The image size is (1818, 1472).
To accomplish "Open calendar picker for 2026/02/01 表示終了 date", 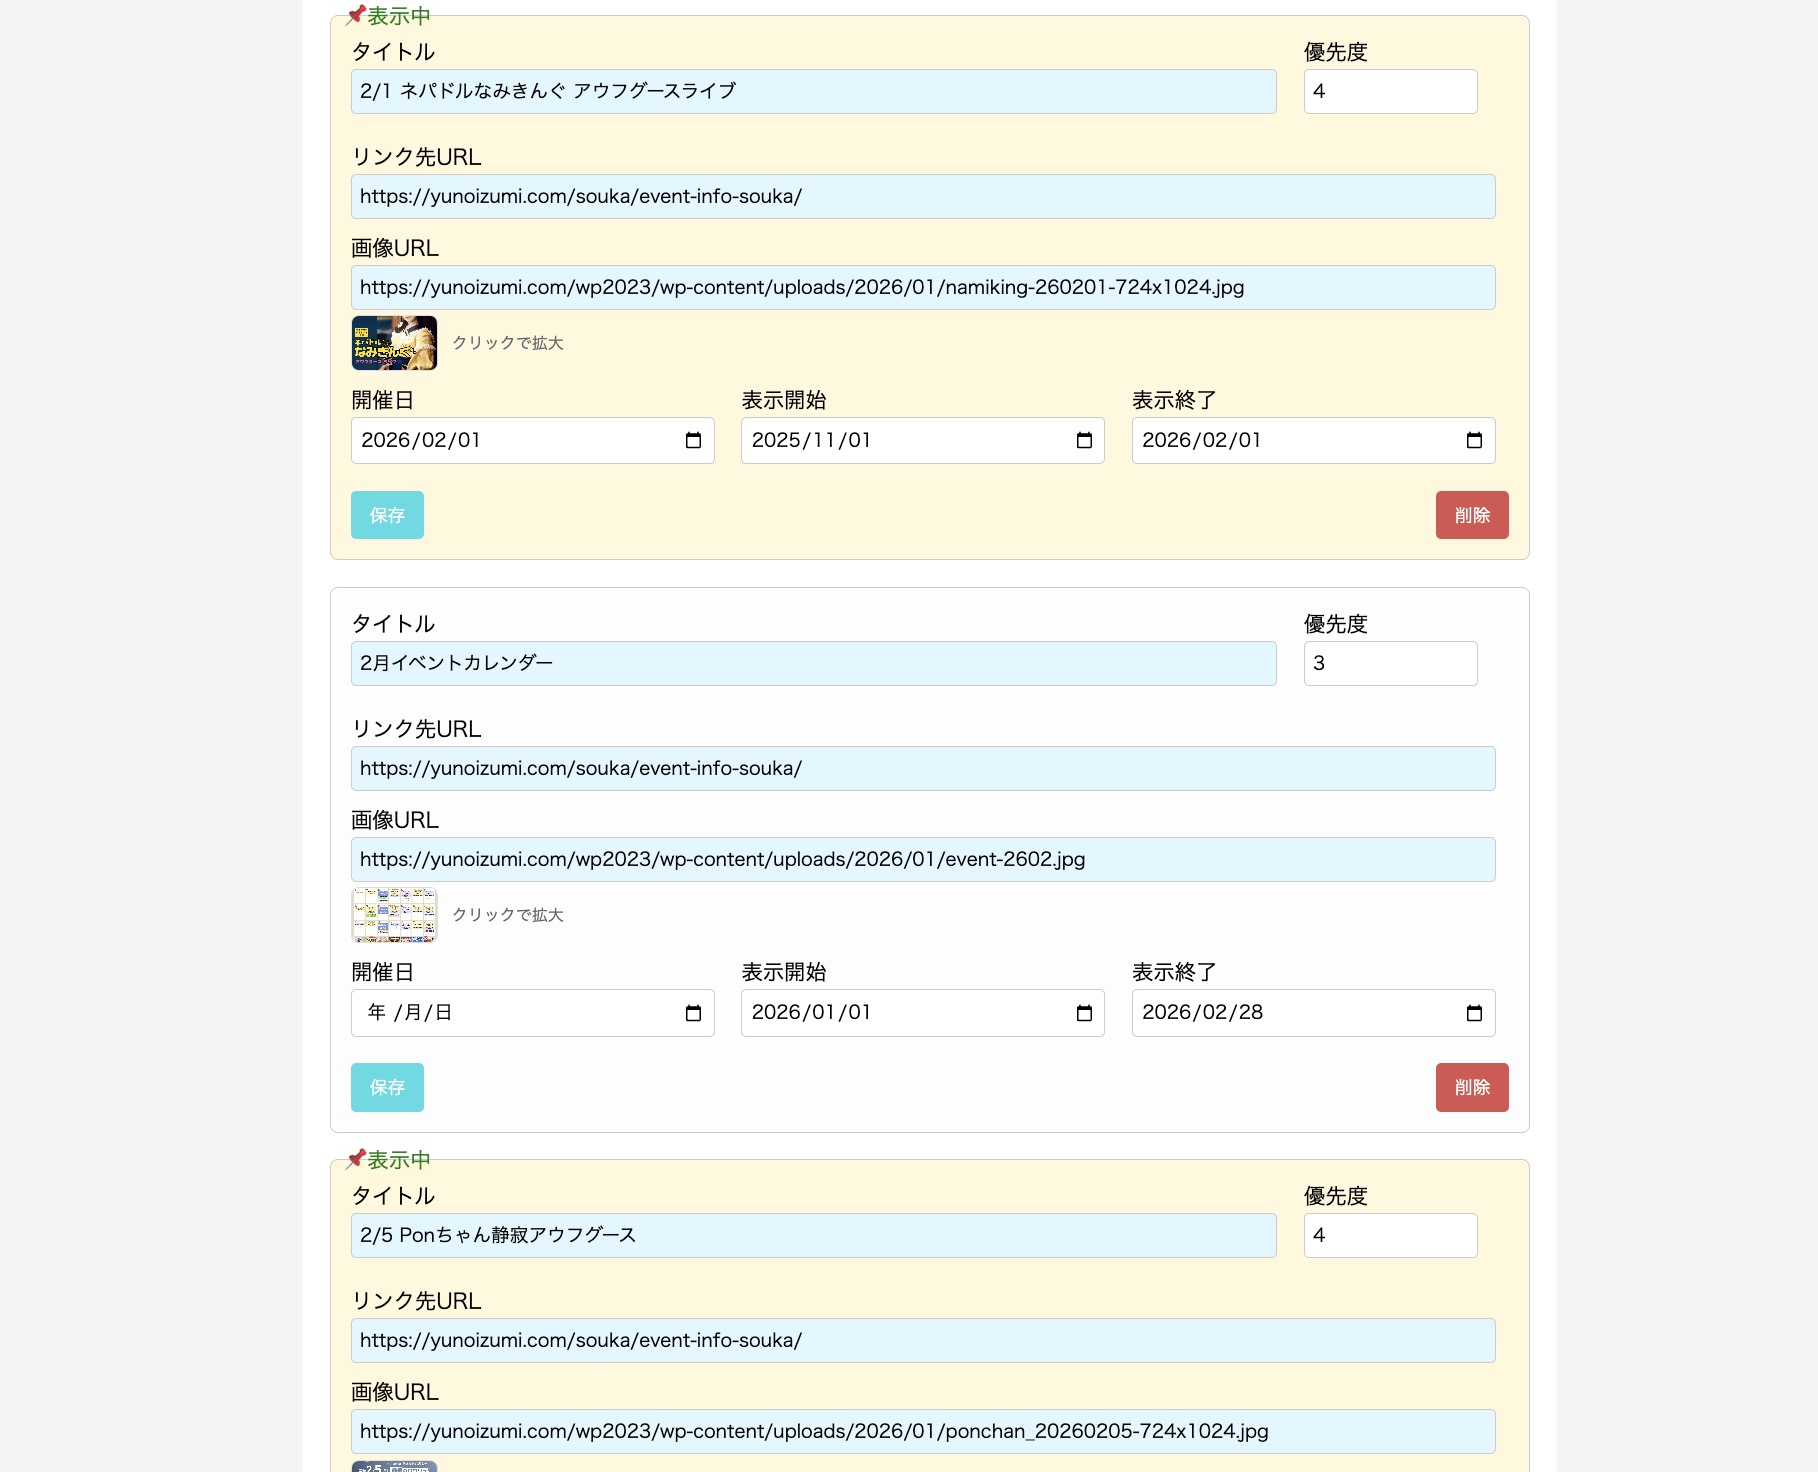I will (1474, 441).
